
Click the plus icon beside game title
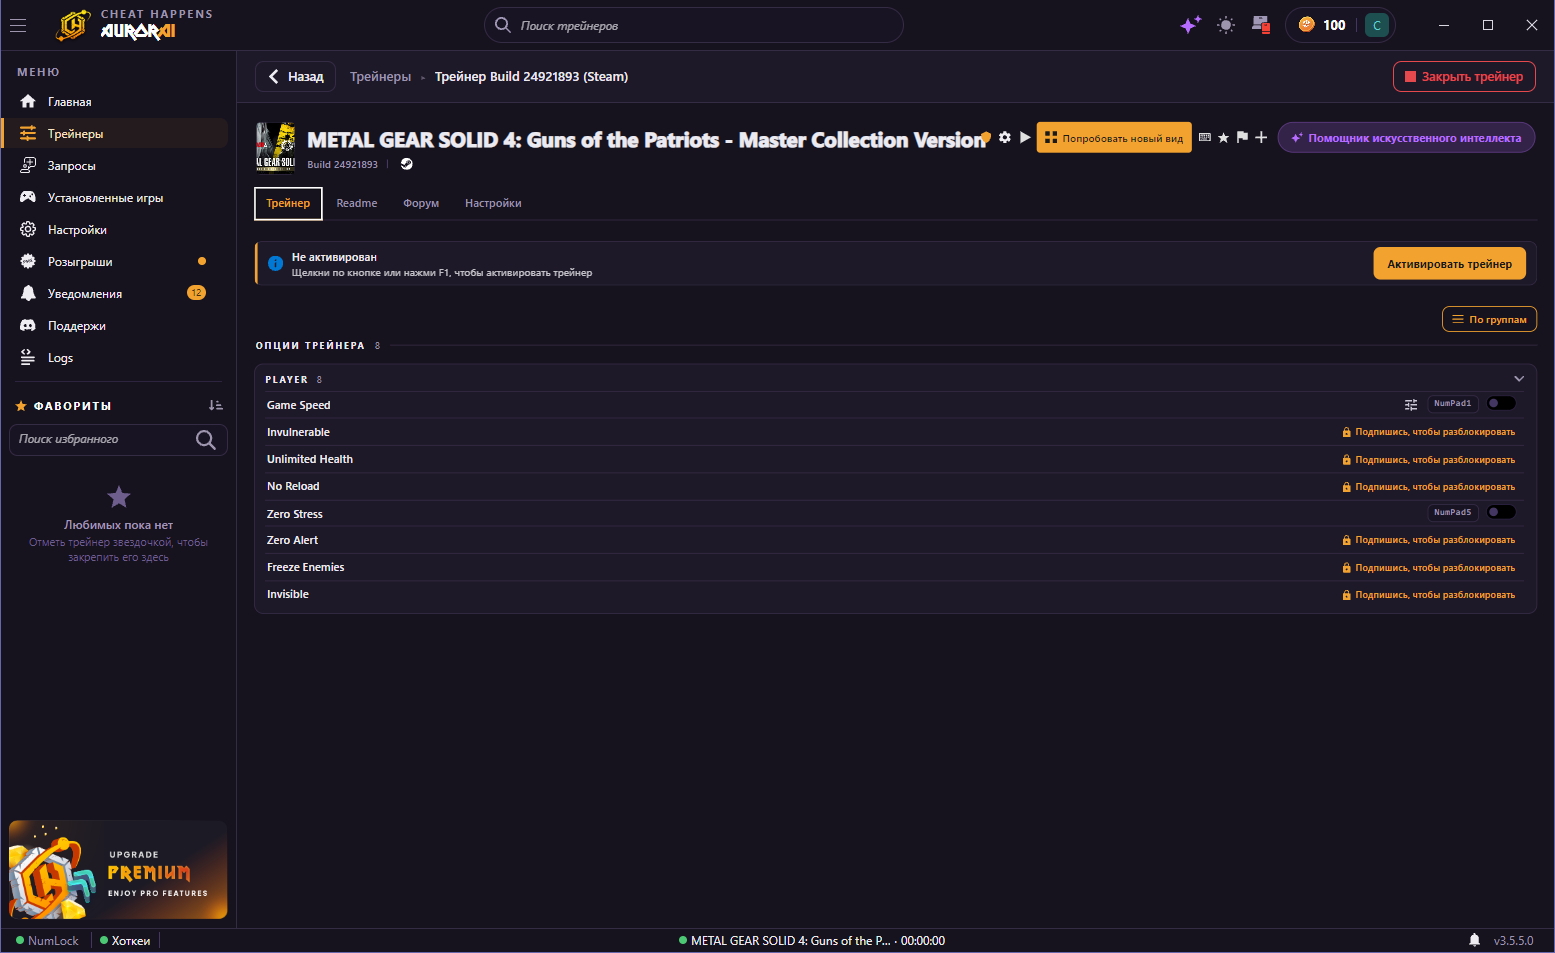coord(1261,137)
